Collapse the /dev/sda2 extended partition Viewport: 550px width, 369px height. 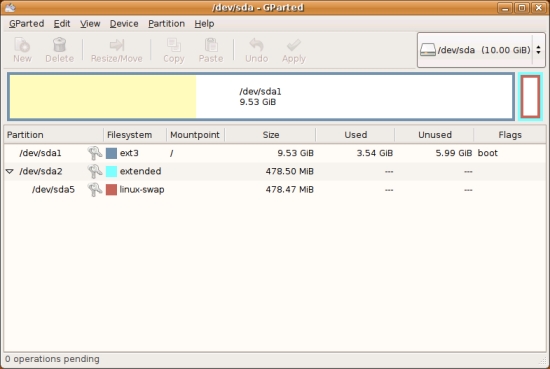coord(10,171)
